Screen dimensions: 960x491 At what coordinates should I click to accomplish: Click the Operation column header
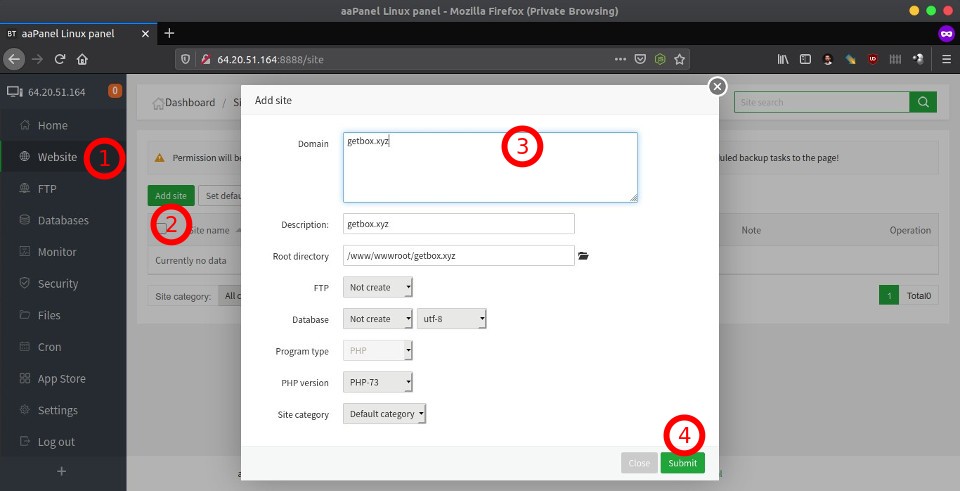click(x=910, y=230)
